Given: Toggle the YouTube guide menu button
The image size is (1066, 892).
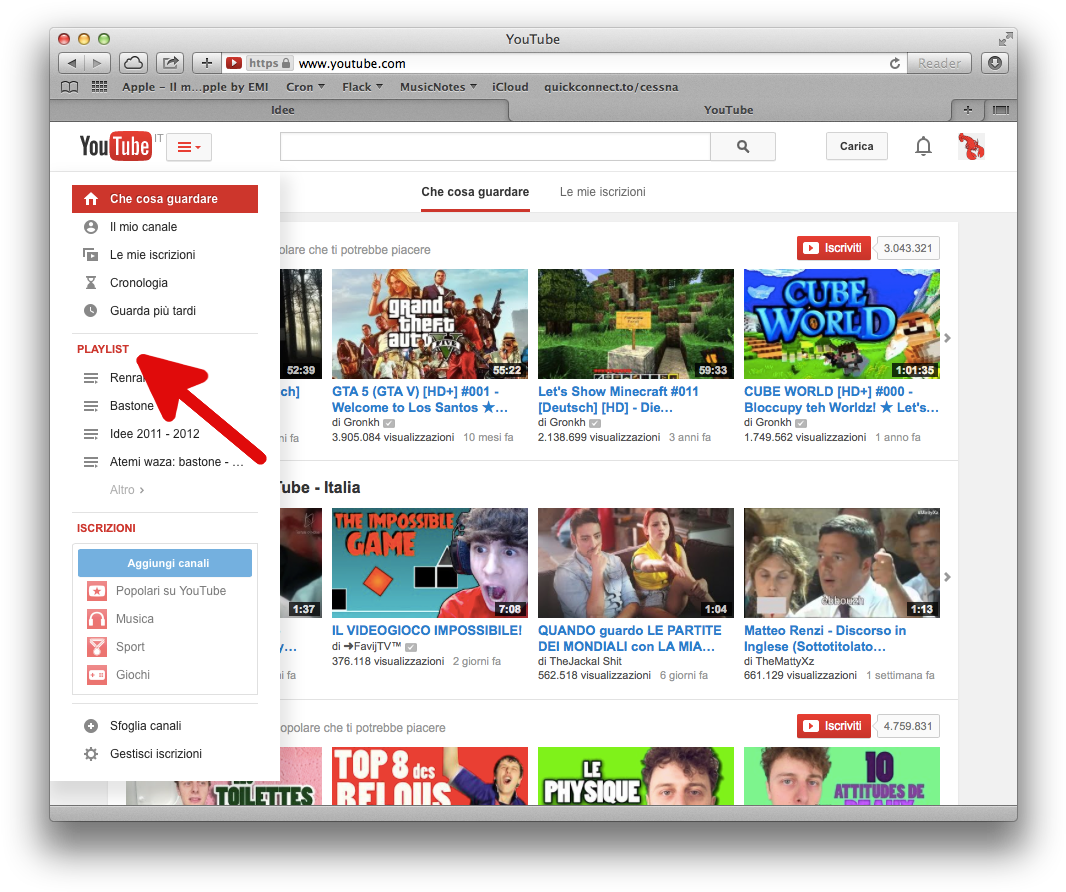Looking at the screenshot, I should pyautogui.click(x=189, y=148).
